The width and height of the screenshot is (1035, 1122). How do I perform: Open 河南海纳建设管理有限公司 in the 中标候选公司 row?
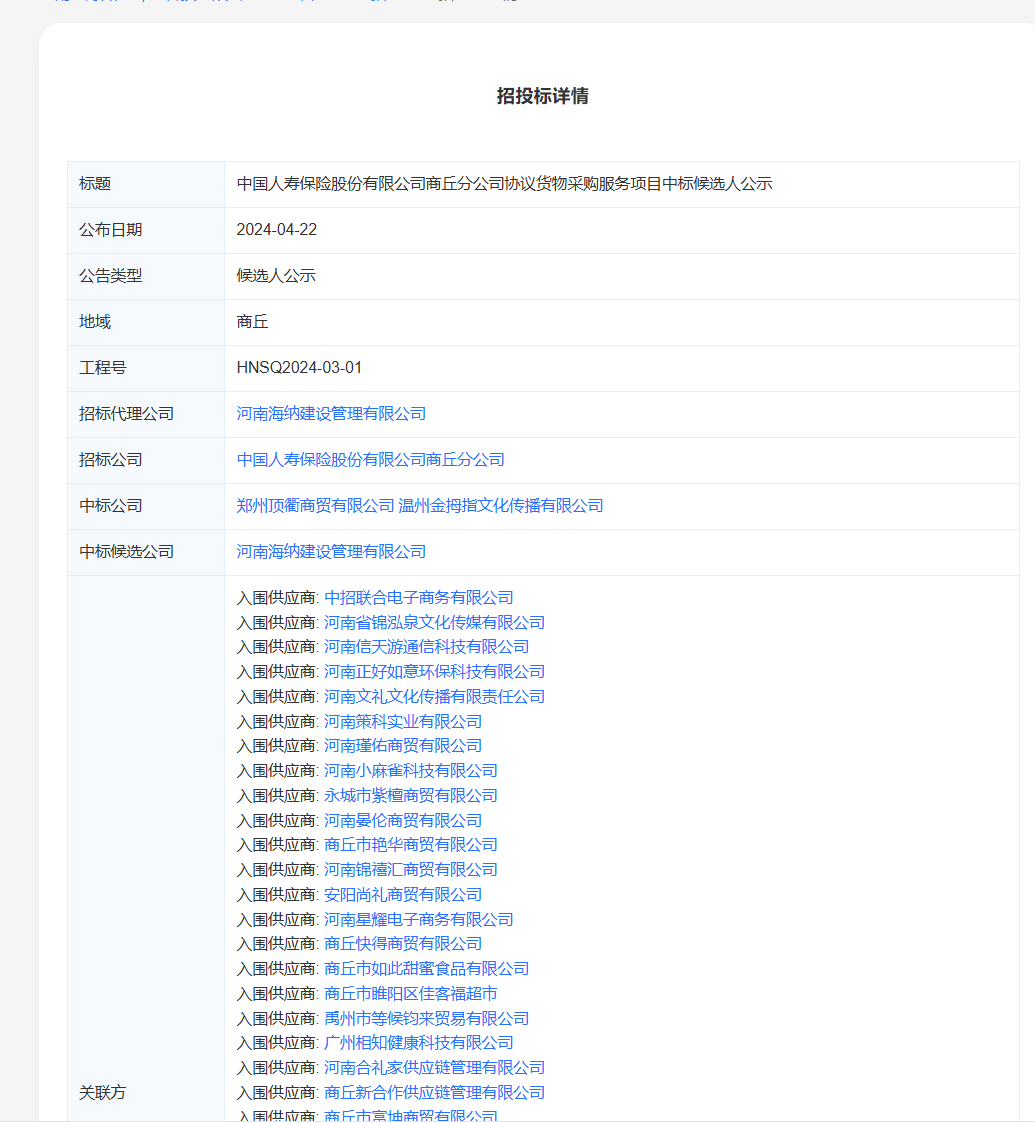click(331, 552)
